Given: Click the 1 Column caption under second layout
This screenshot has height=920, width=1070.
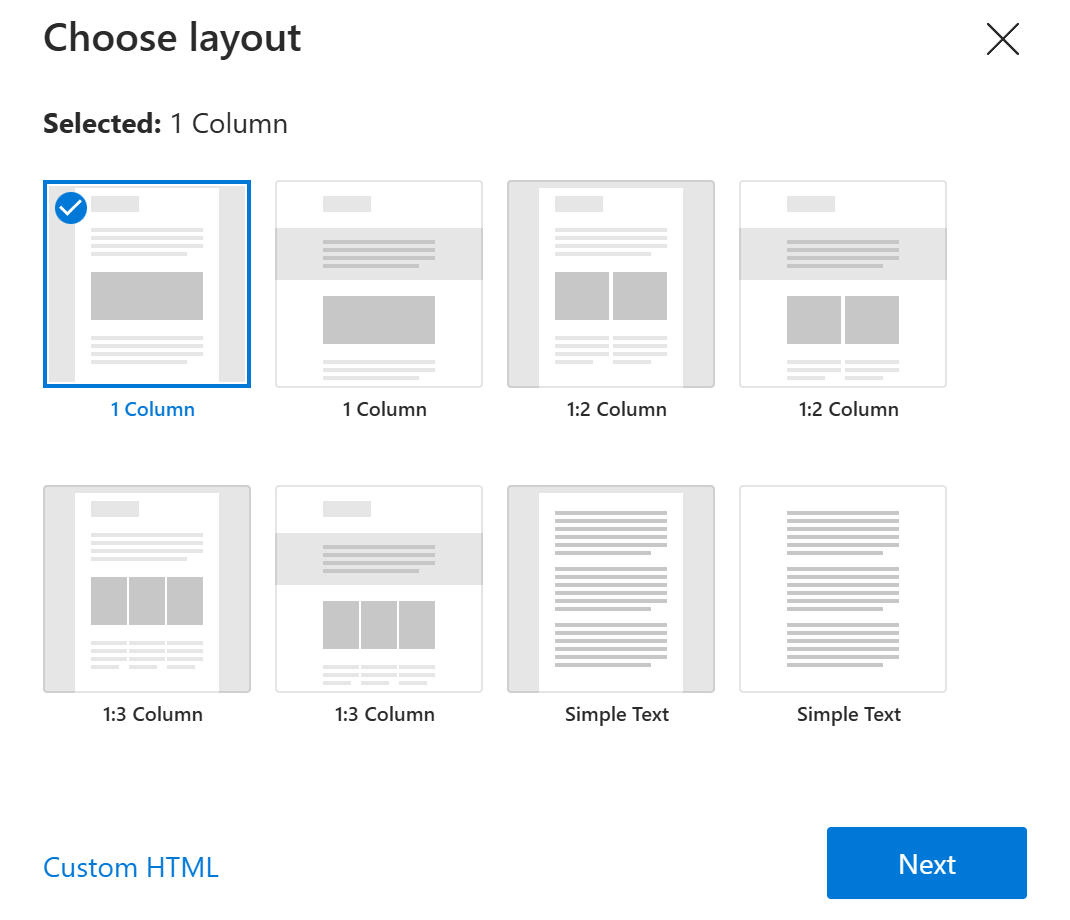Looking at the screenshot, I should pos(384,409).
